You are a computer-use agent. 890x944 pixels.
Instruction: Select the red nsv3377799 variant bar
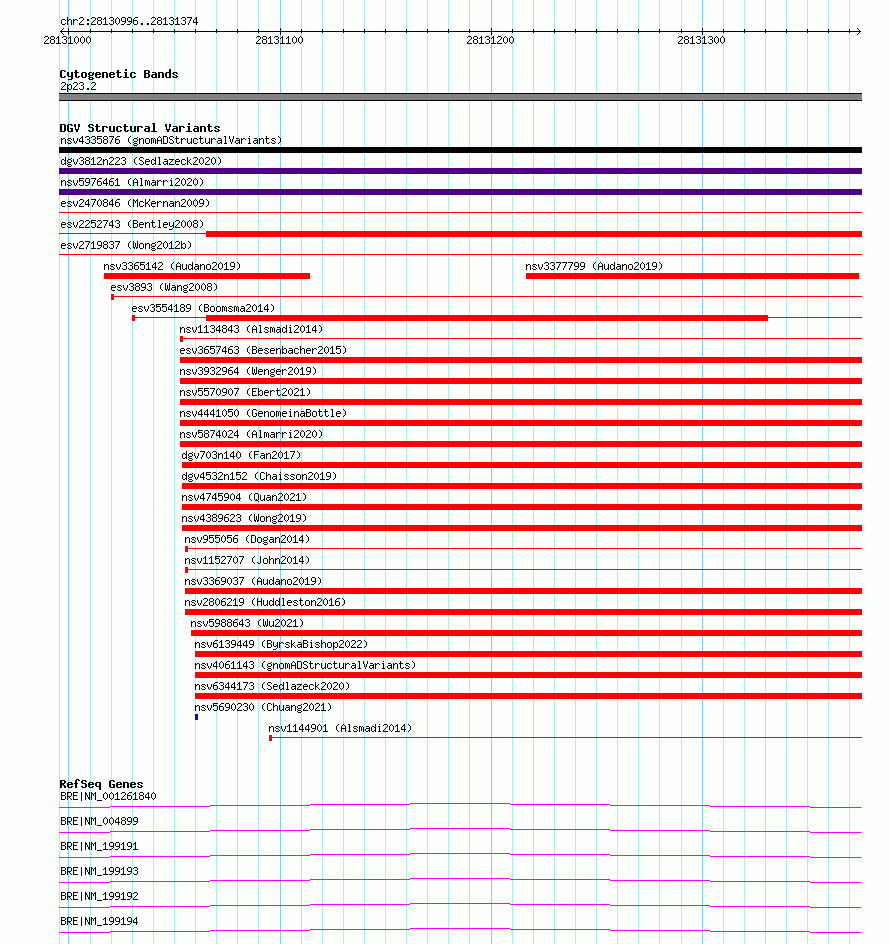click(x=692, y=276)
